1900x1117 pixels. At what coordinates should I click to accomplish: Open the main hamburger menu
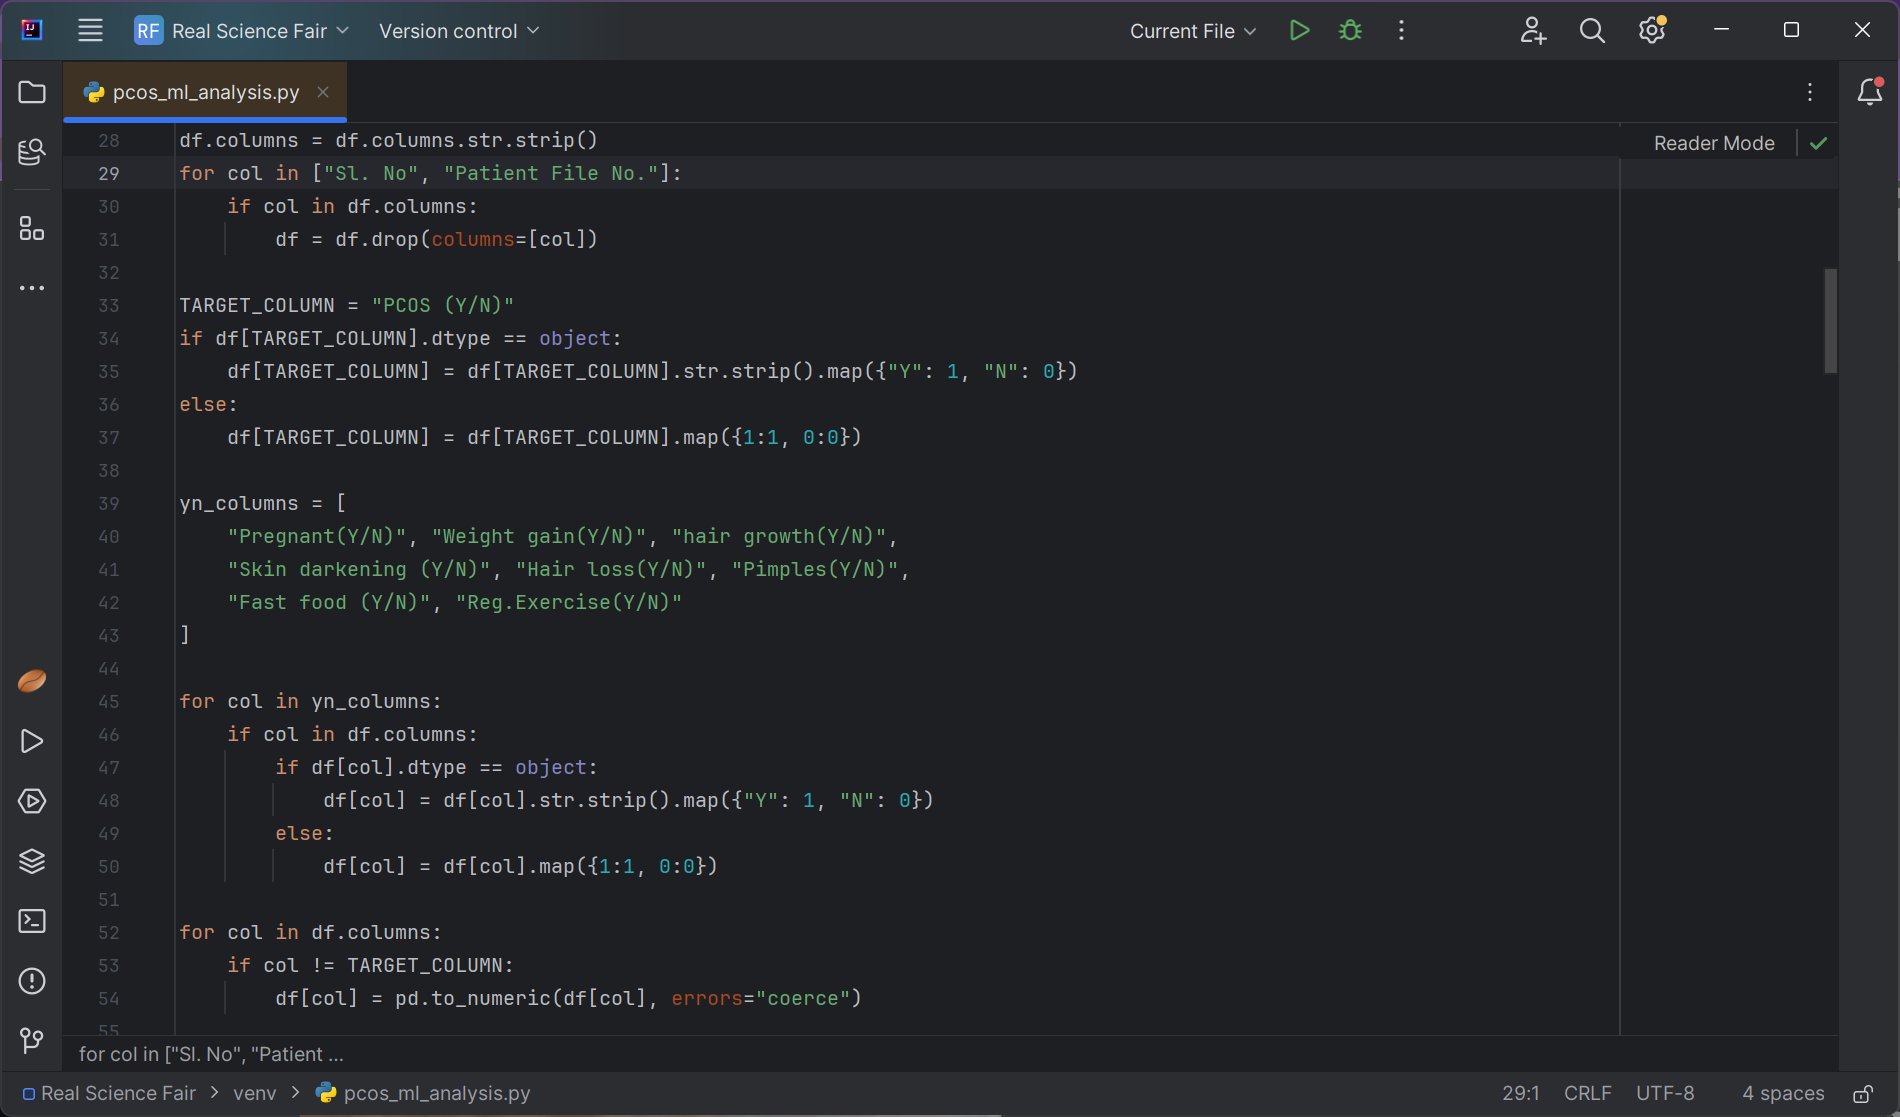90,31
